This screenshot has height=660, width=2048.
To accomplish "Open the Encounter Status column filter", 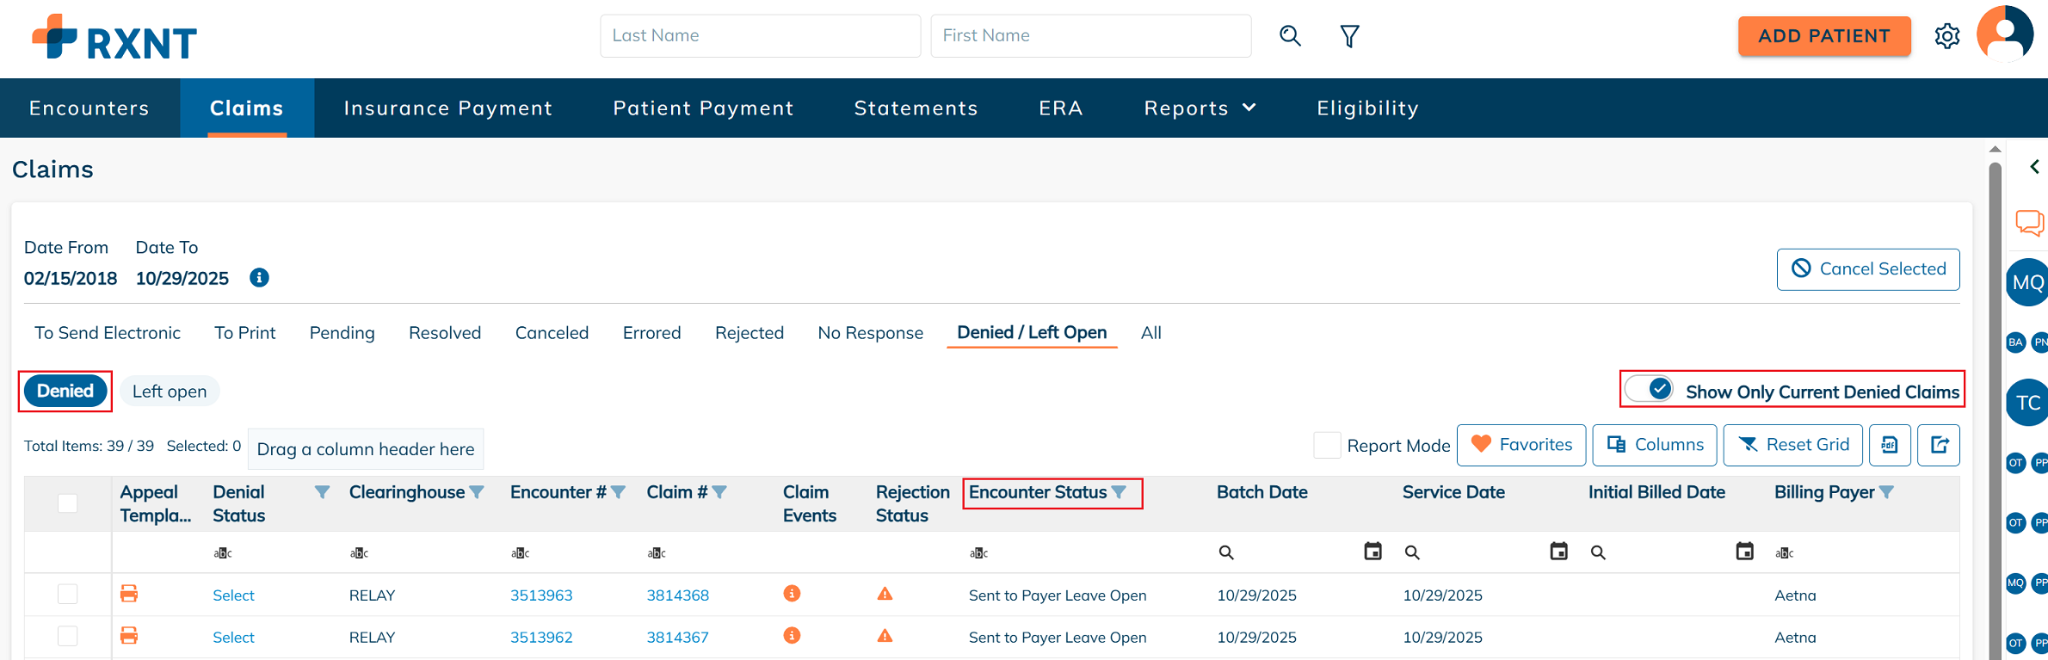I will [1119, 492].
